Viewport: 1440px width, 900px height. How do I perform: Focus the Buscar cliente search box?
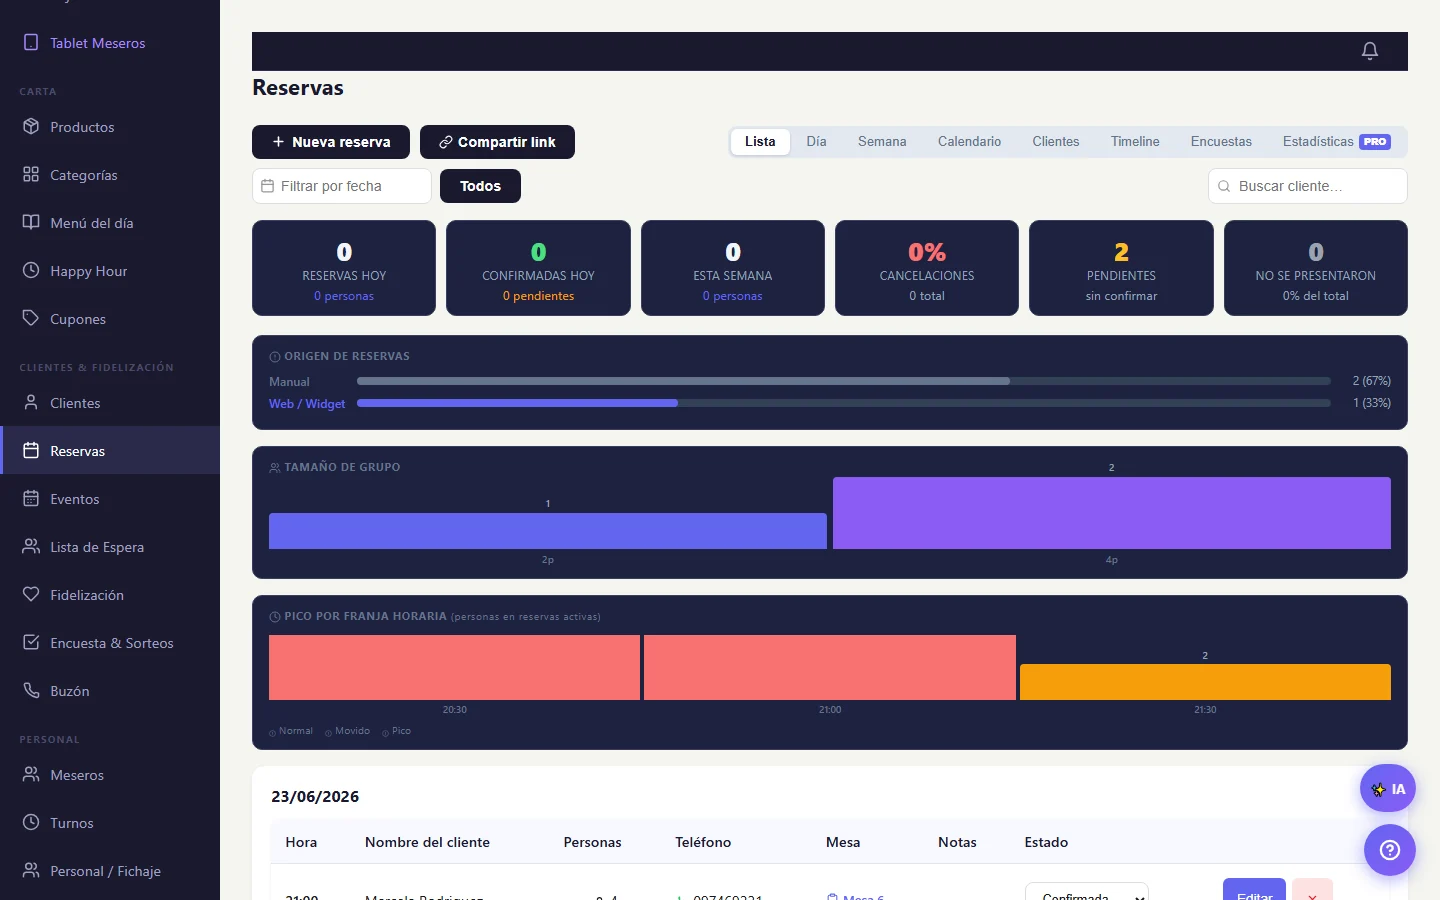[1308, 186]
